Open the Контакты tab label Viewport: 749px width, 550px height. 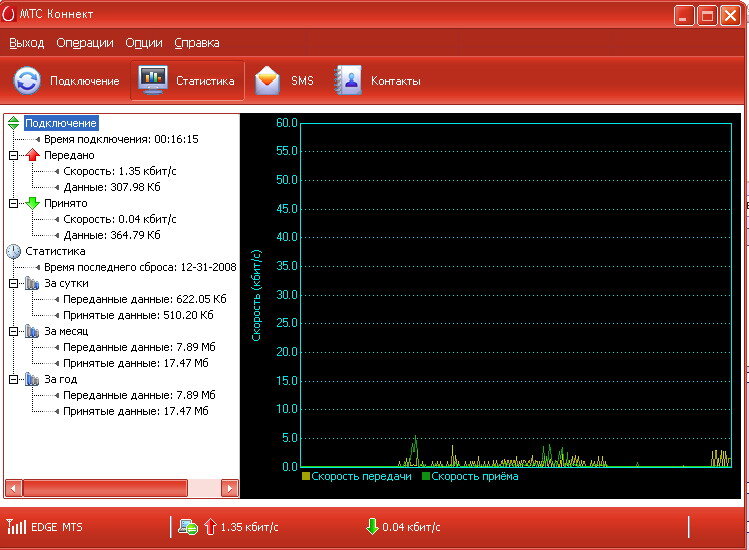point(396,81)
